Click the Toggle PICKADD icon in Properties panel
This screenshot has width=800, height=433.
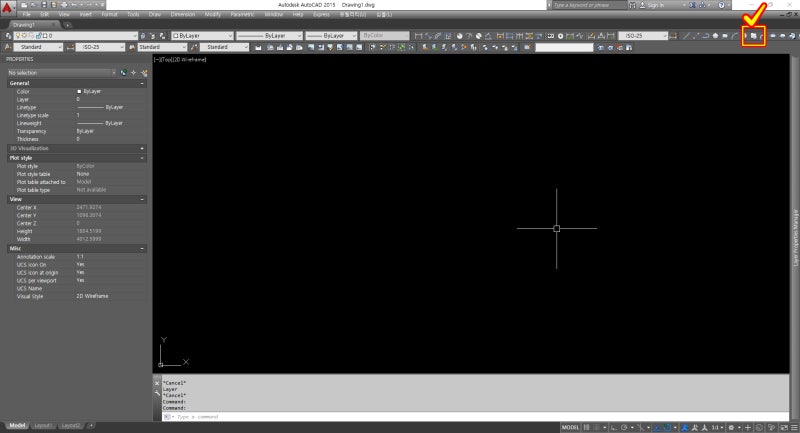(x=123, y=73)
